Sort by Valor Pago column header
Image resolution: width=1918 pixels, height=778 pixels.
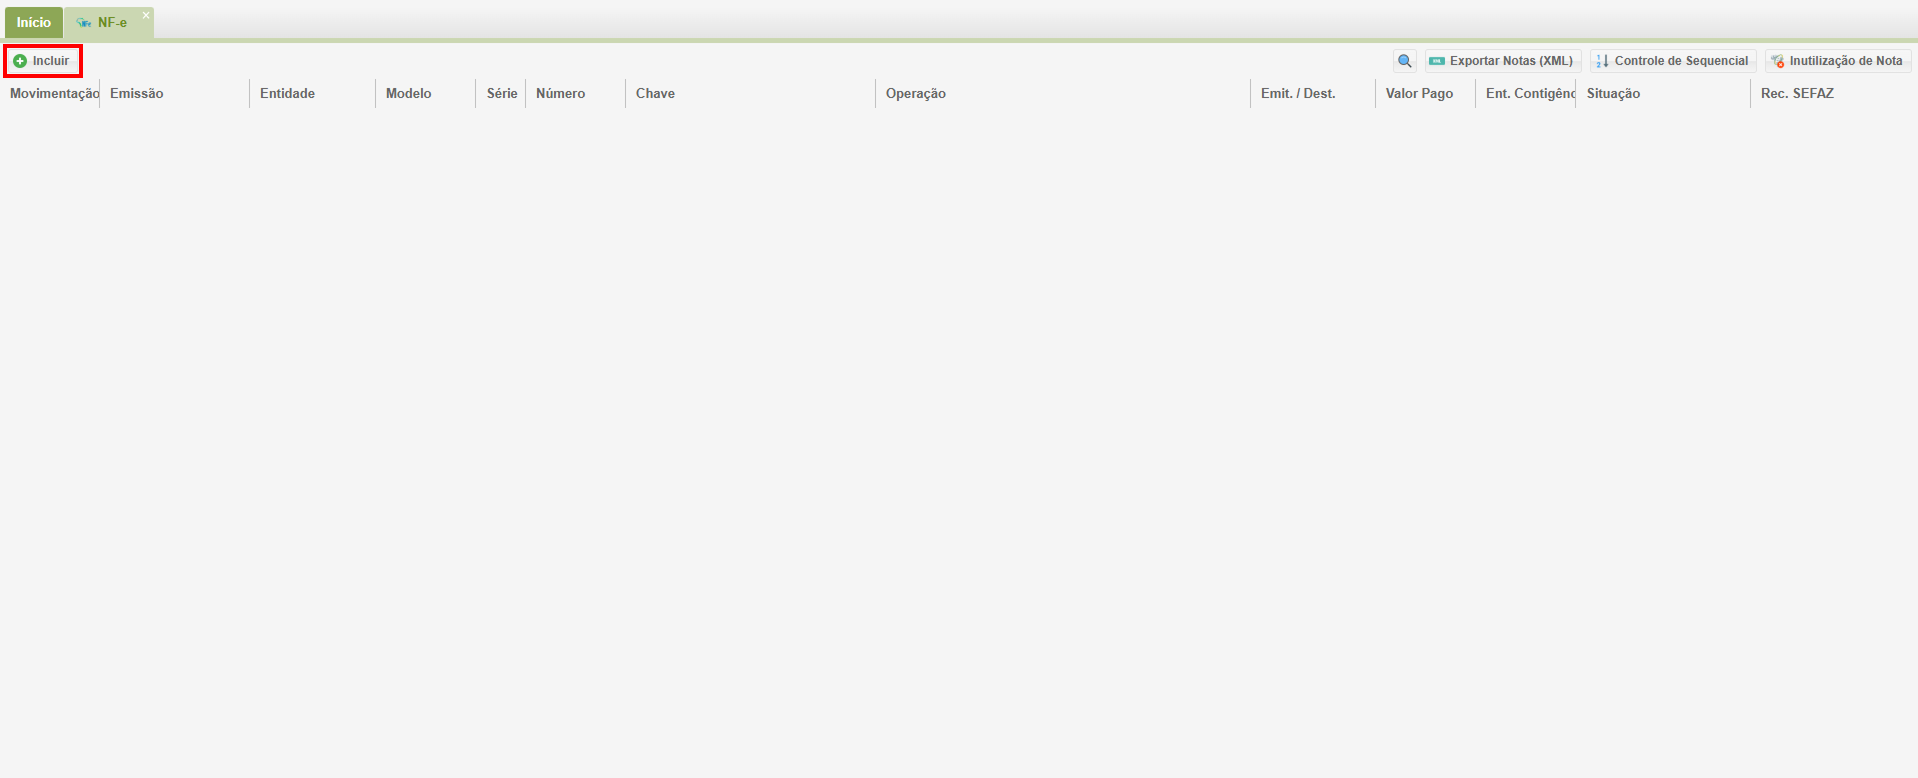pos(1419,93)
